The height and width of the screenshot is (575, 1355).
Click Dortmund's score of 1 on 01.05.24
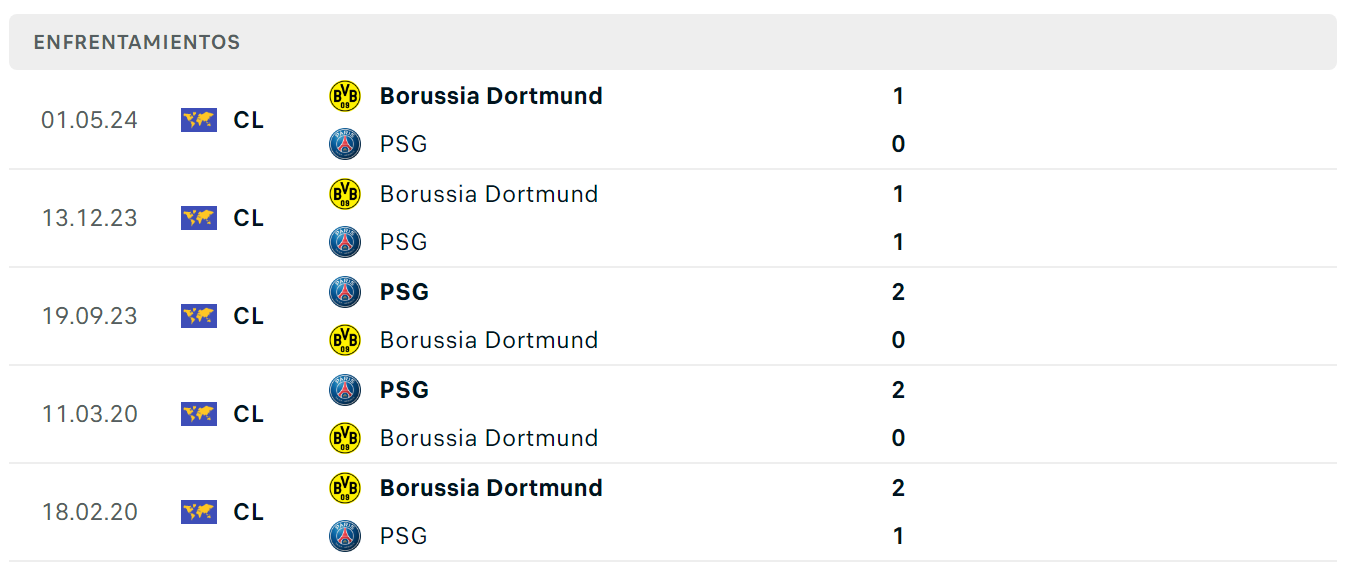[898, 96]
